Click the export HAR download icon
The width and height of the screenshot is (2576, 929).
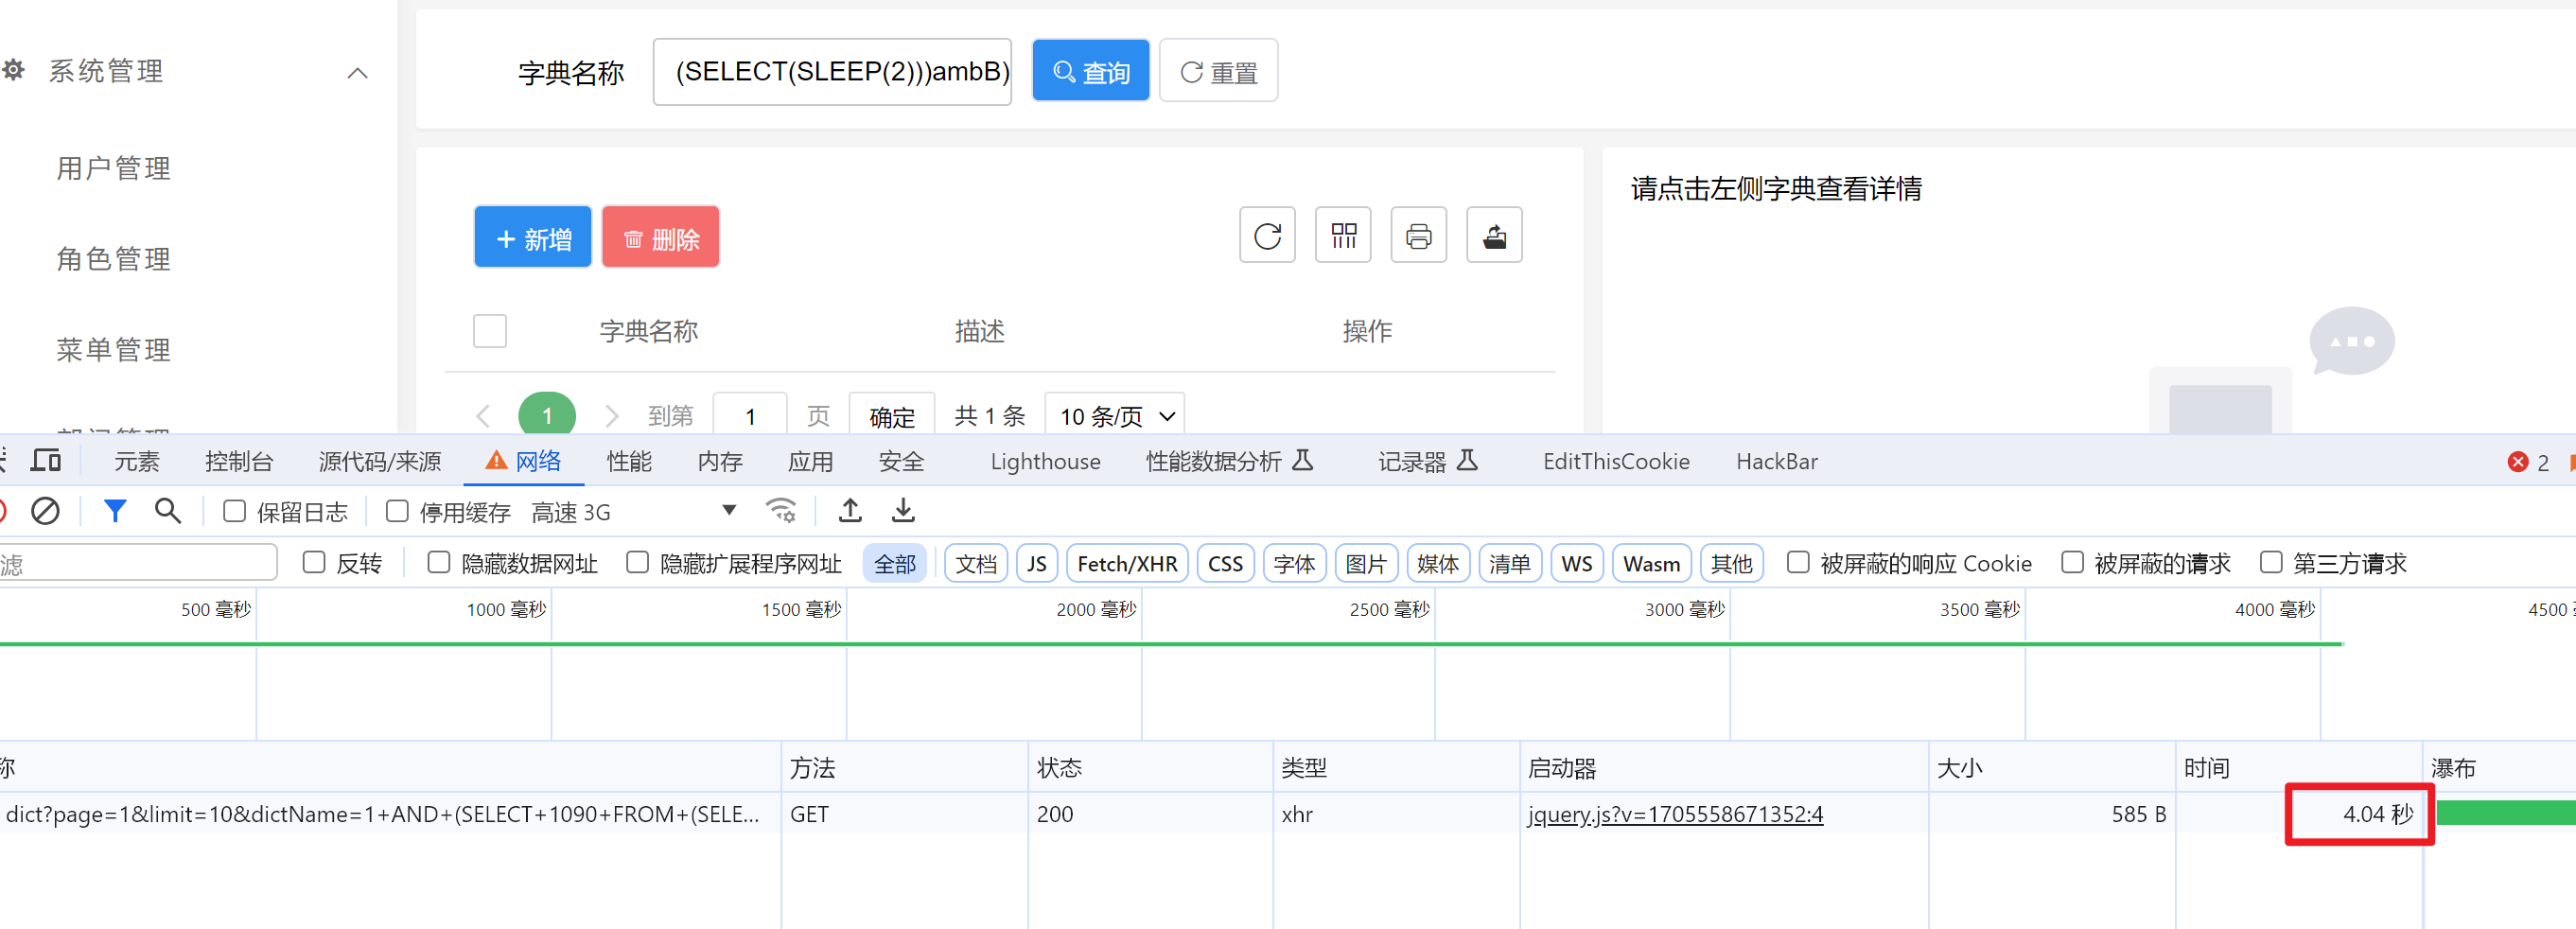[x=903, y=511]
